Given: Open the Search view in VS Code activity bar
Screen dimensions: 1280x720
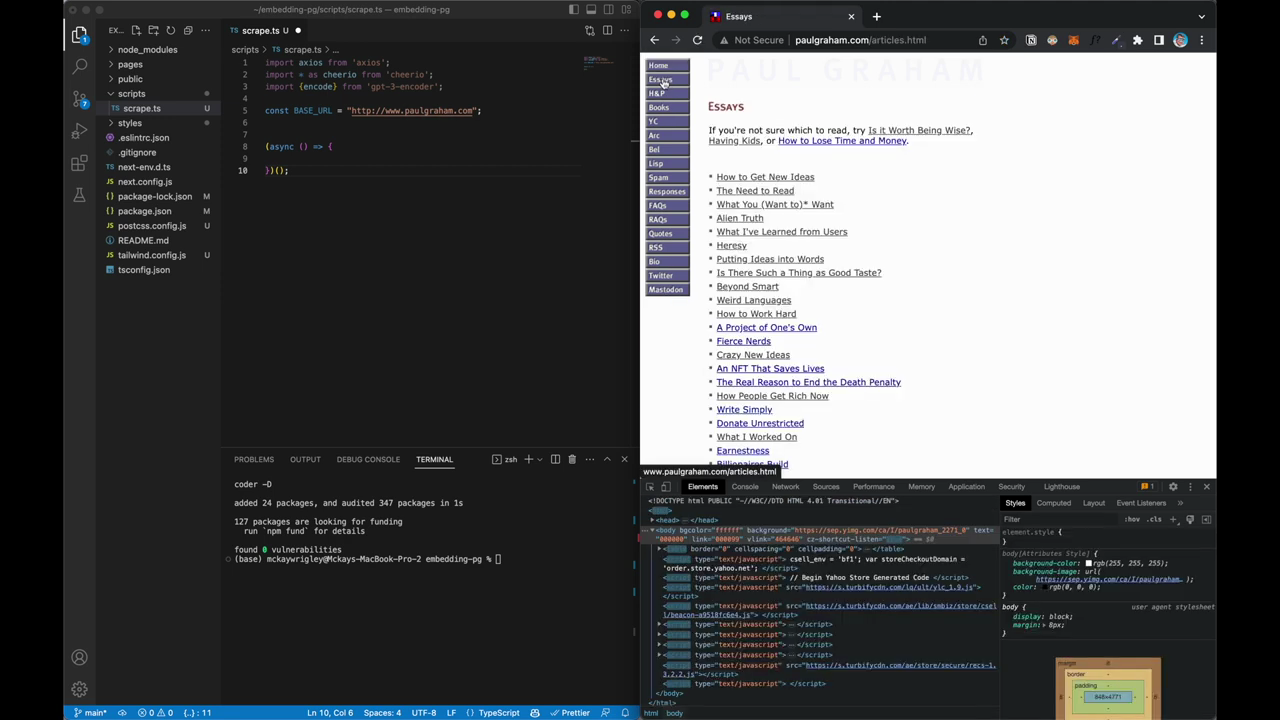Looking at the screenshot, I should click(x=79, y=66).
